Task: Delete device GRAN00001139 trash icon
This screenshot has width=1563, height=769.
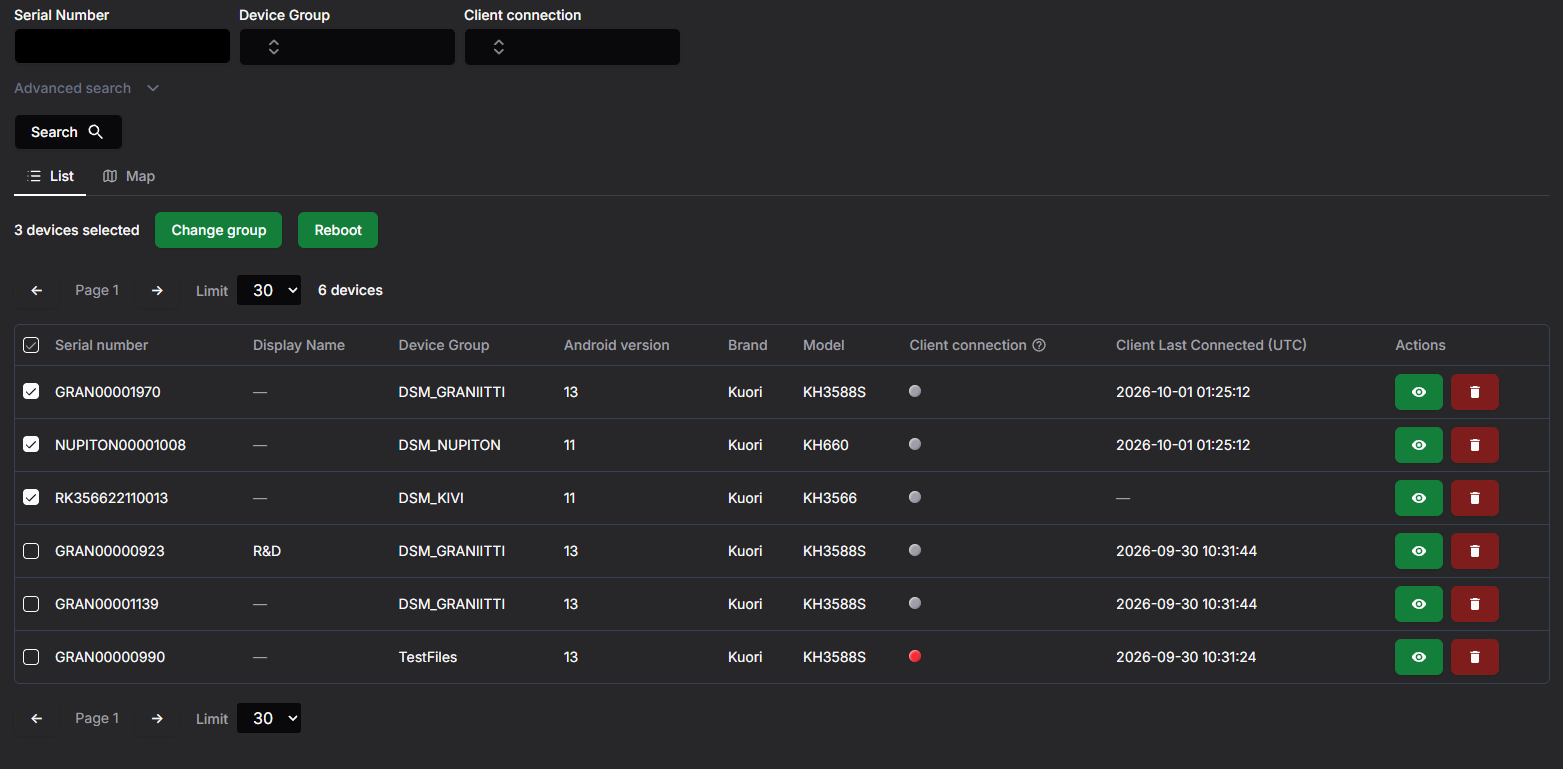Action: tap(1475, 604)
